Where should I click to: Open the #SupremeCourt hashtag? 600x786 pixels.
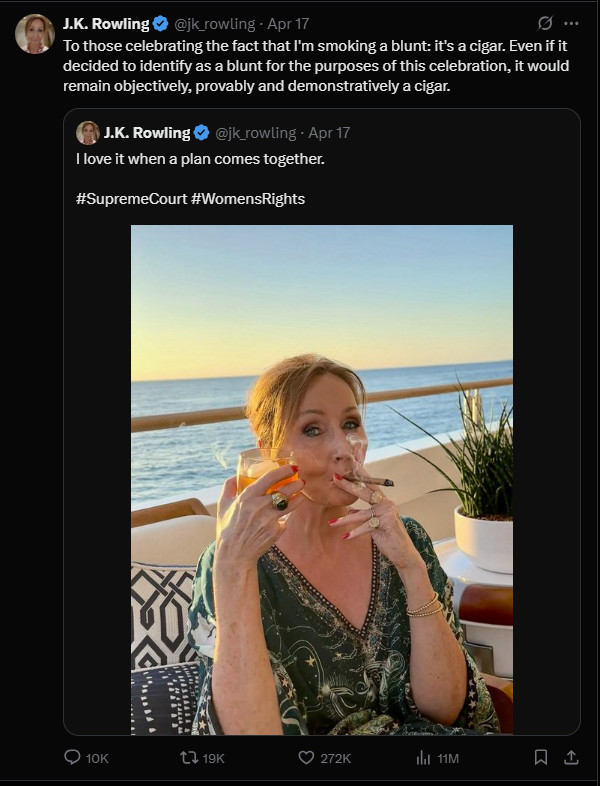(129, 198)
